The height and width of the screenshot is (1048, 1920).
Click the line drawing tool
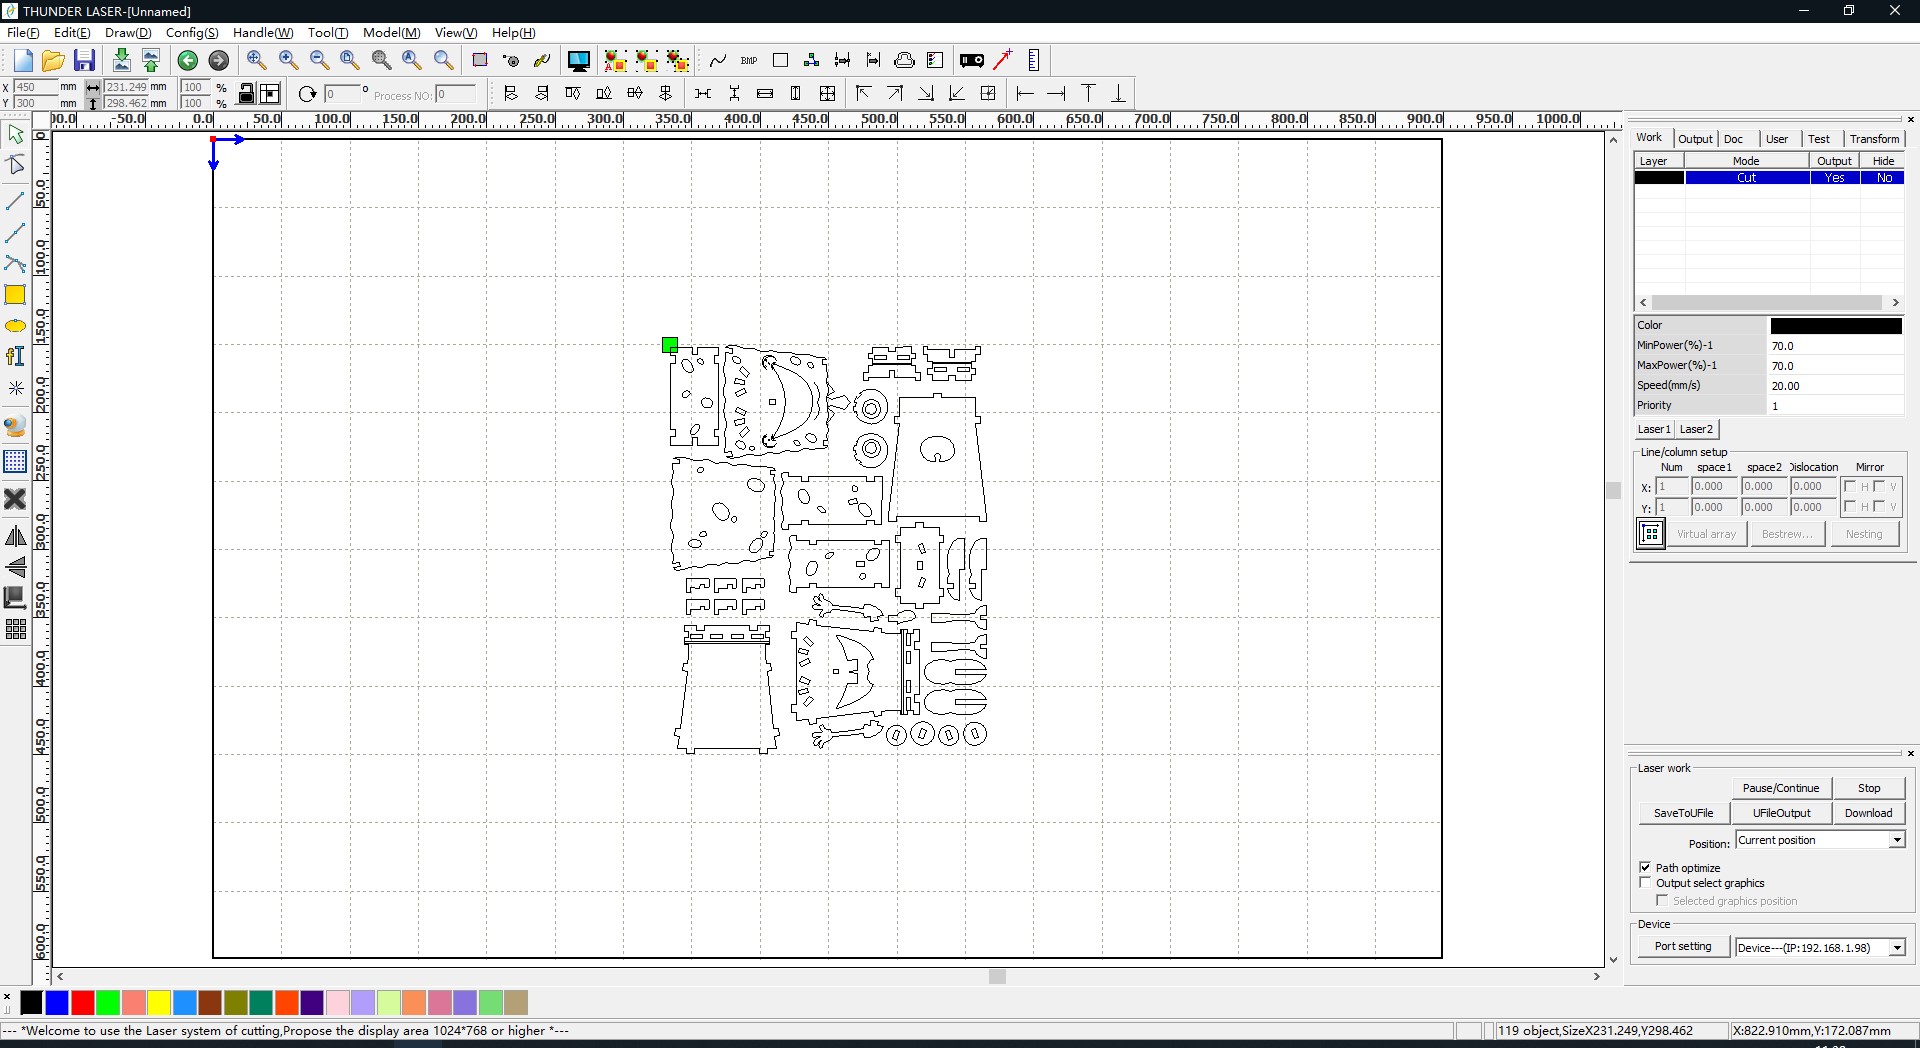coord(15,202)
